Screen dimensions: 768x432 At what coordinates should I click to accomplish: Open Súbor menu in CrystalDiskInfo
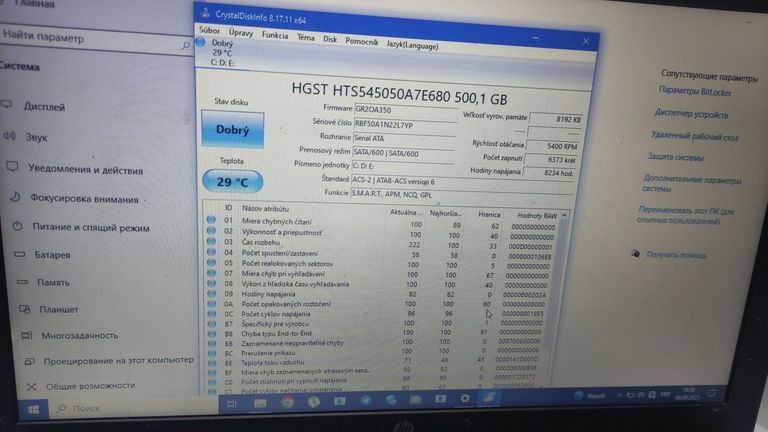[x=210, y=30]
